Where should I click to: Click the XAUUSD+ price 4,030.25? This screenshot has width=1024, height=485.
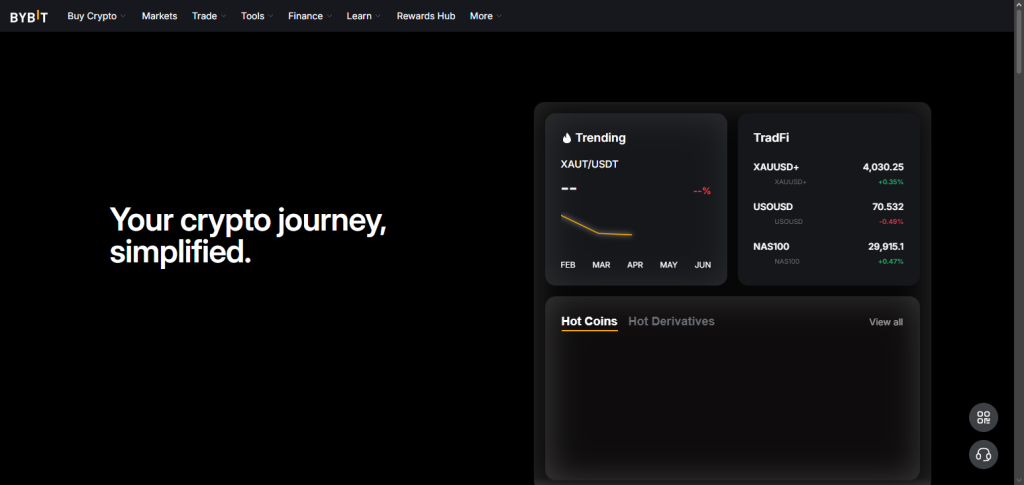(883, 167)
